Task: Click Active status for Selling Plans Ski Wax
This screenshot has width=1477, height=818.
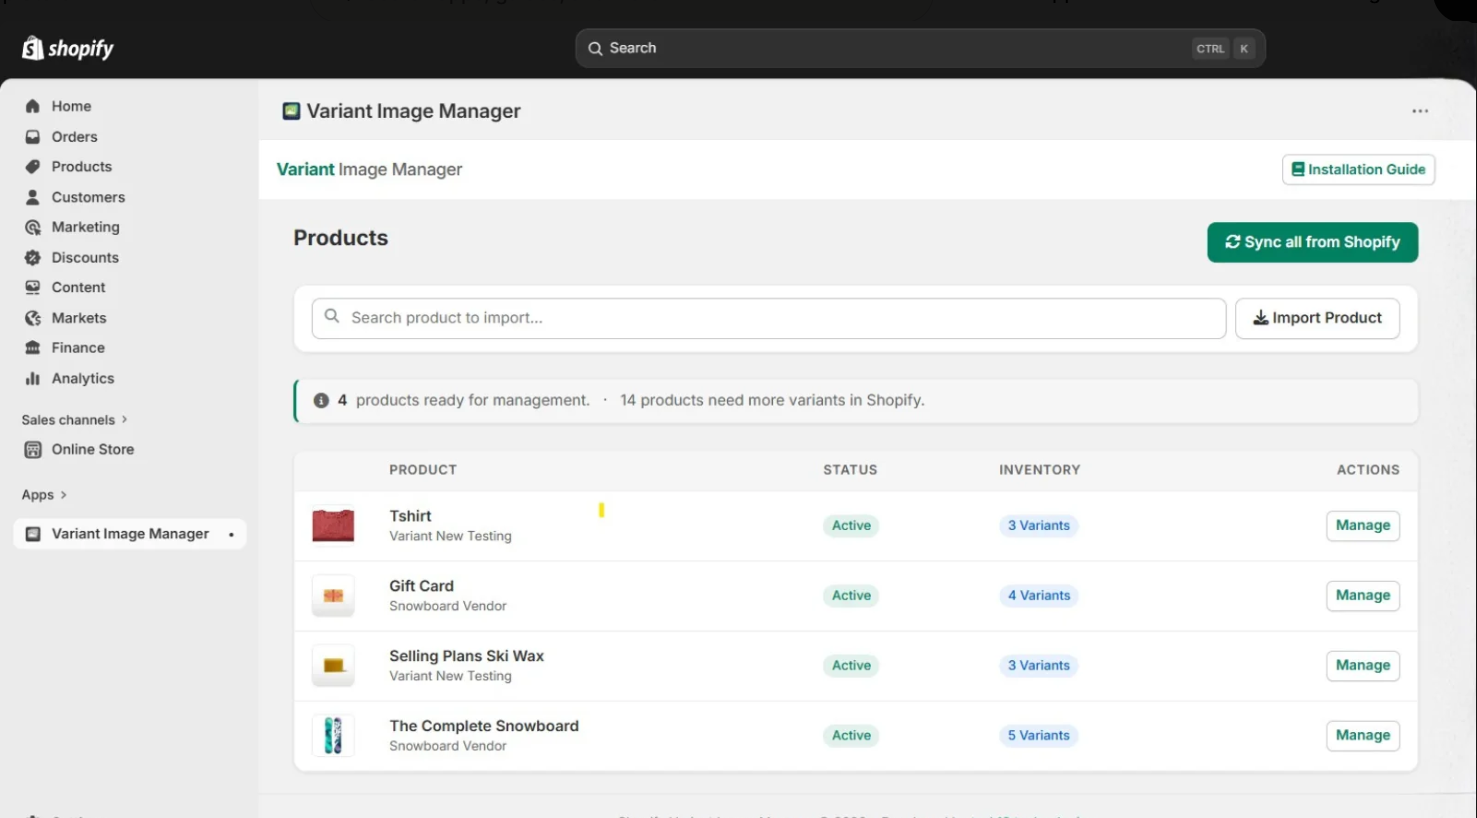Action: (851, 665)
